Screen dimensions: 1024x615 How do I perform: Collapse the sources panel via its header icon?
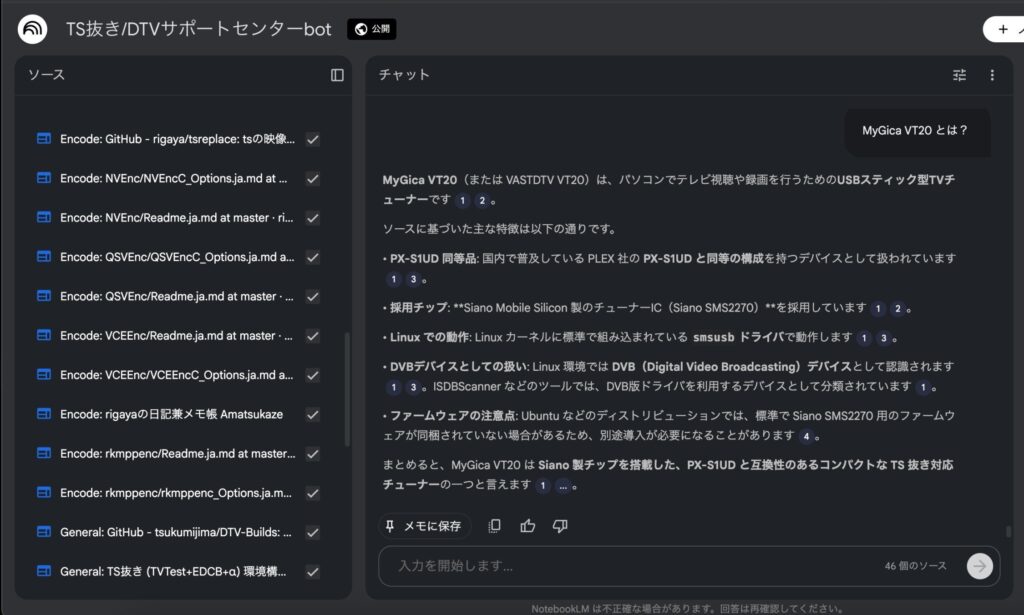pos(337,75)
